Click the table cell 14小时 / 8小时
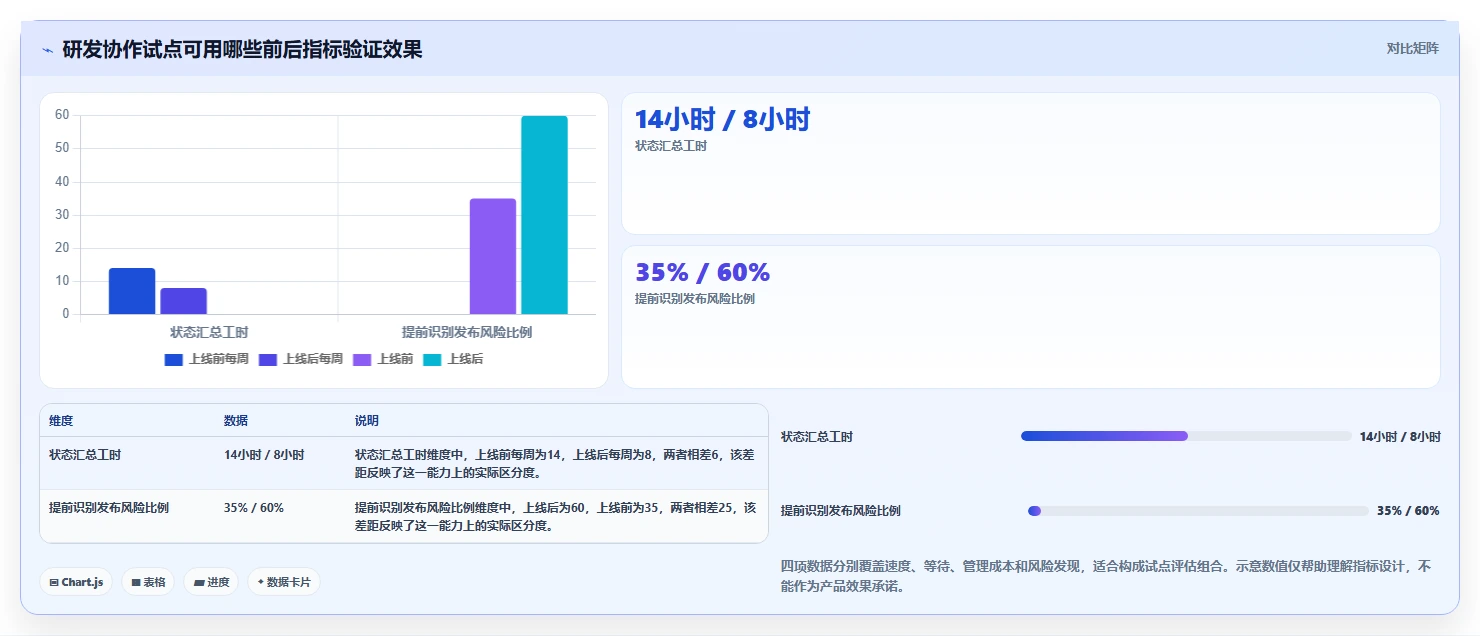Screen dimensions: 1480x636 click(264, 454)
